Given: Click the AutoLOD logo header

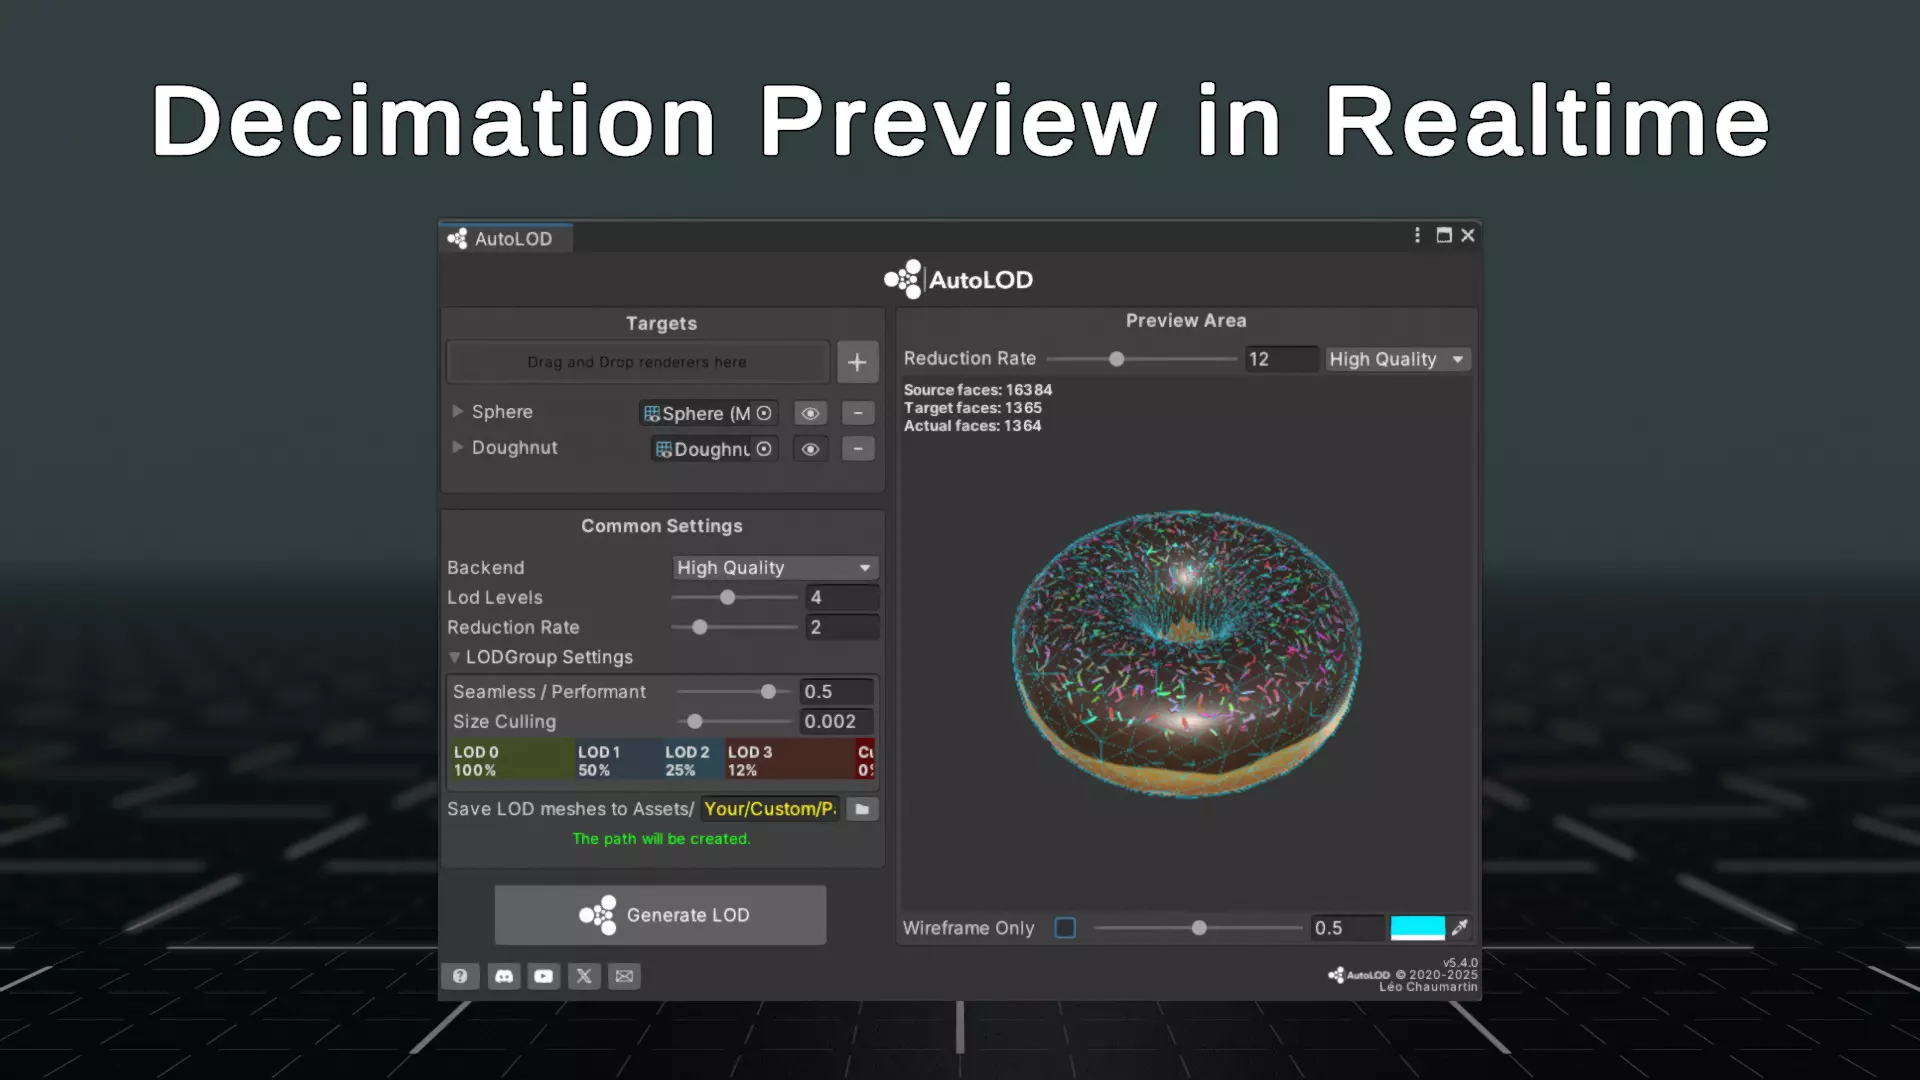Looking at the screenshot, I should pos(958,280).
